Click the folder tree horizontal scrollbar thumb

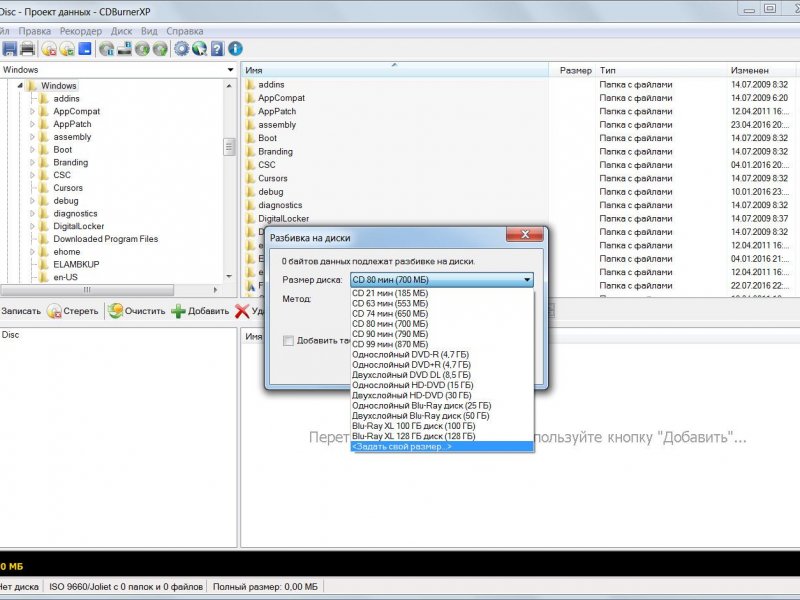(x=87, y=290)
